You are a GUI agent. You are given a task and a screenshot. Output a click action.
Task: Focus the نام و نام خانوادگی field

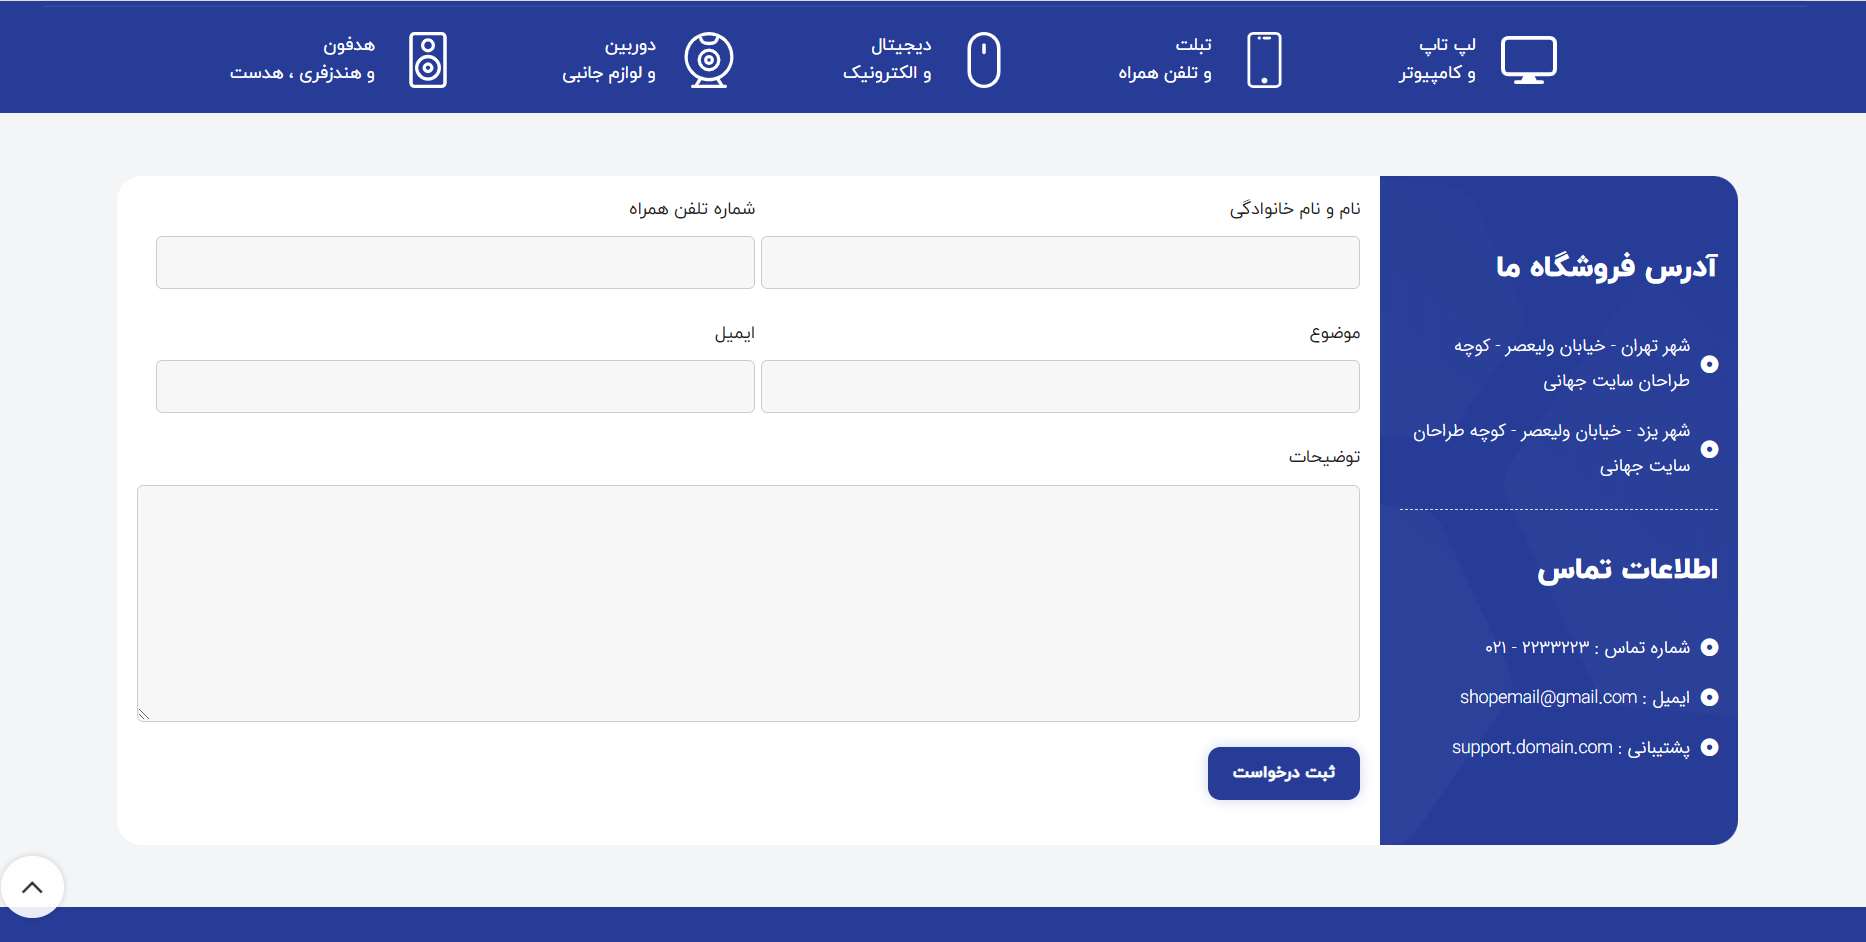click(x=1060, y=262)
